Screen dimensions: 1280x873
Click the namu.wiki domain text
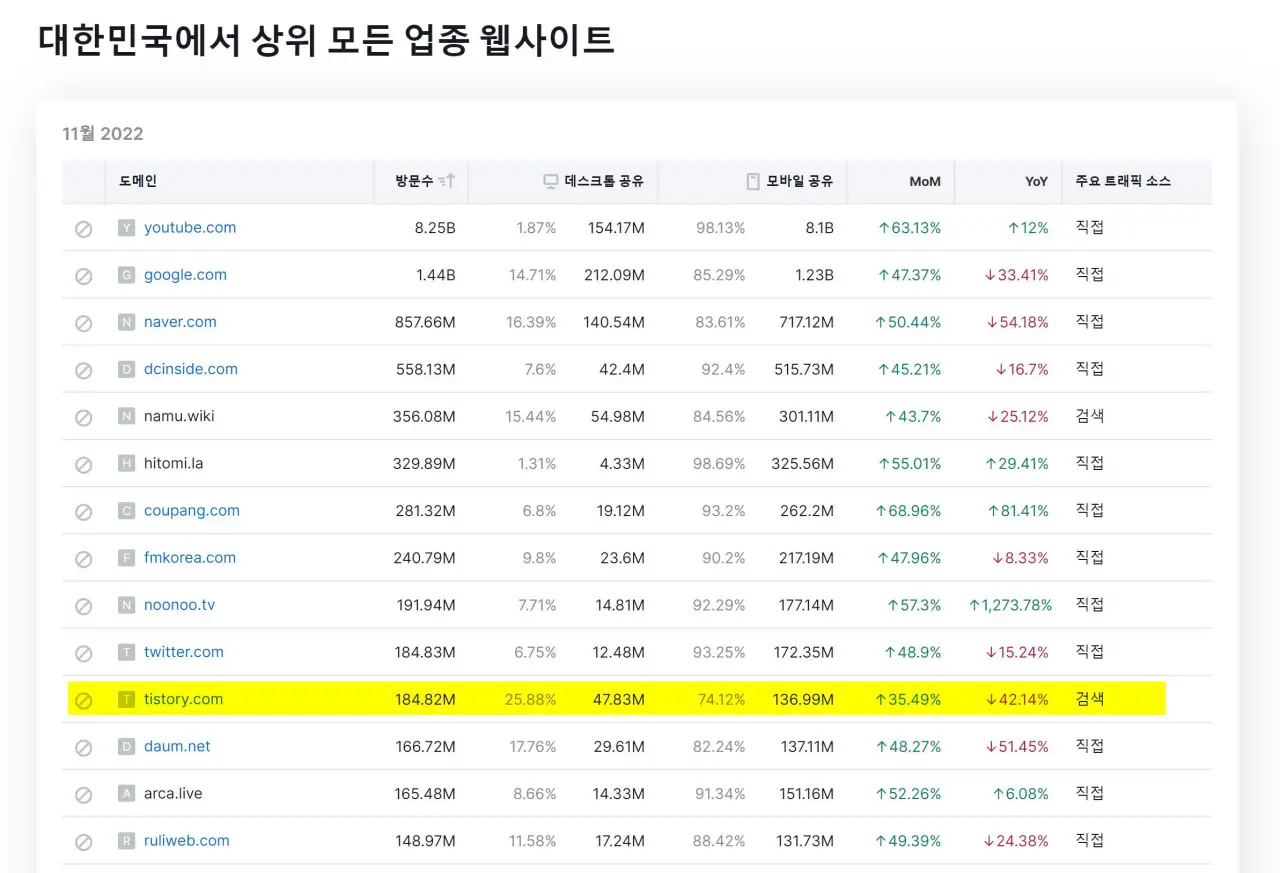pos(179,415)
